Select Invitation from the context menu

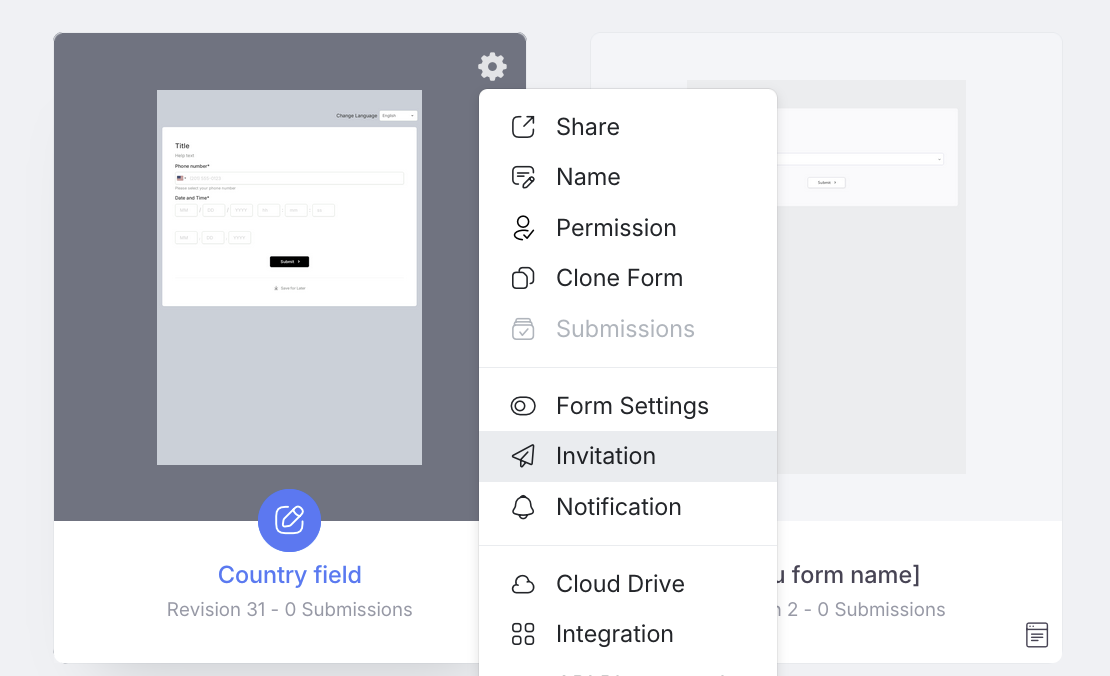(606, 456)
